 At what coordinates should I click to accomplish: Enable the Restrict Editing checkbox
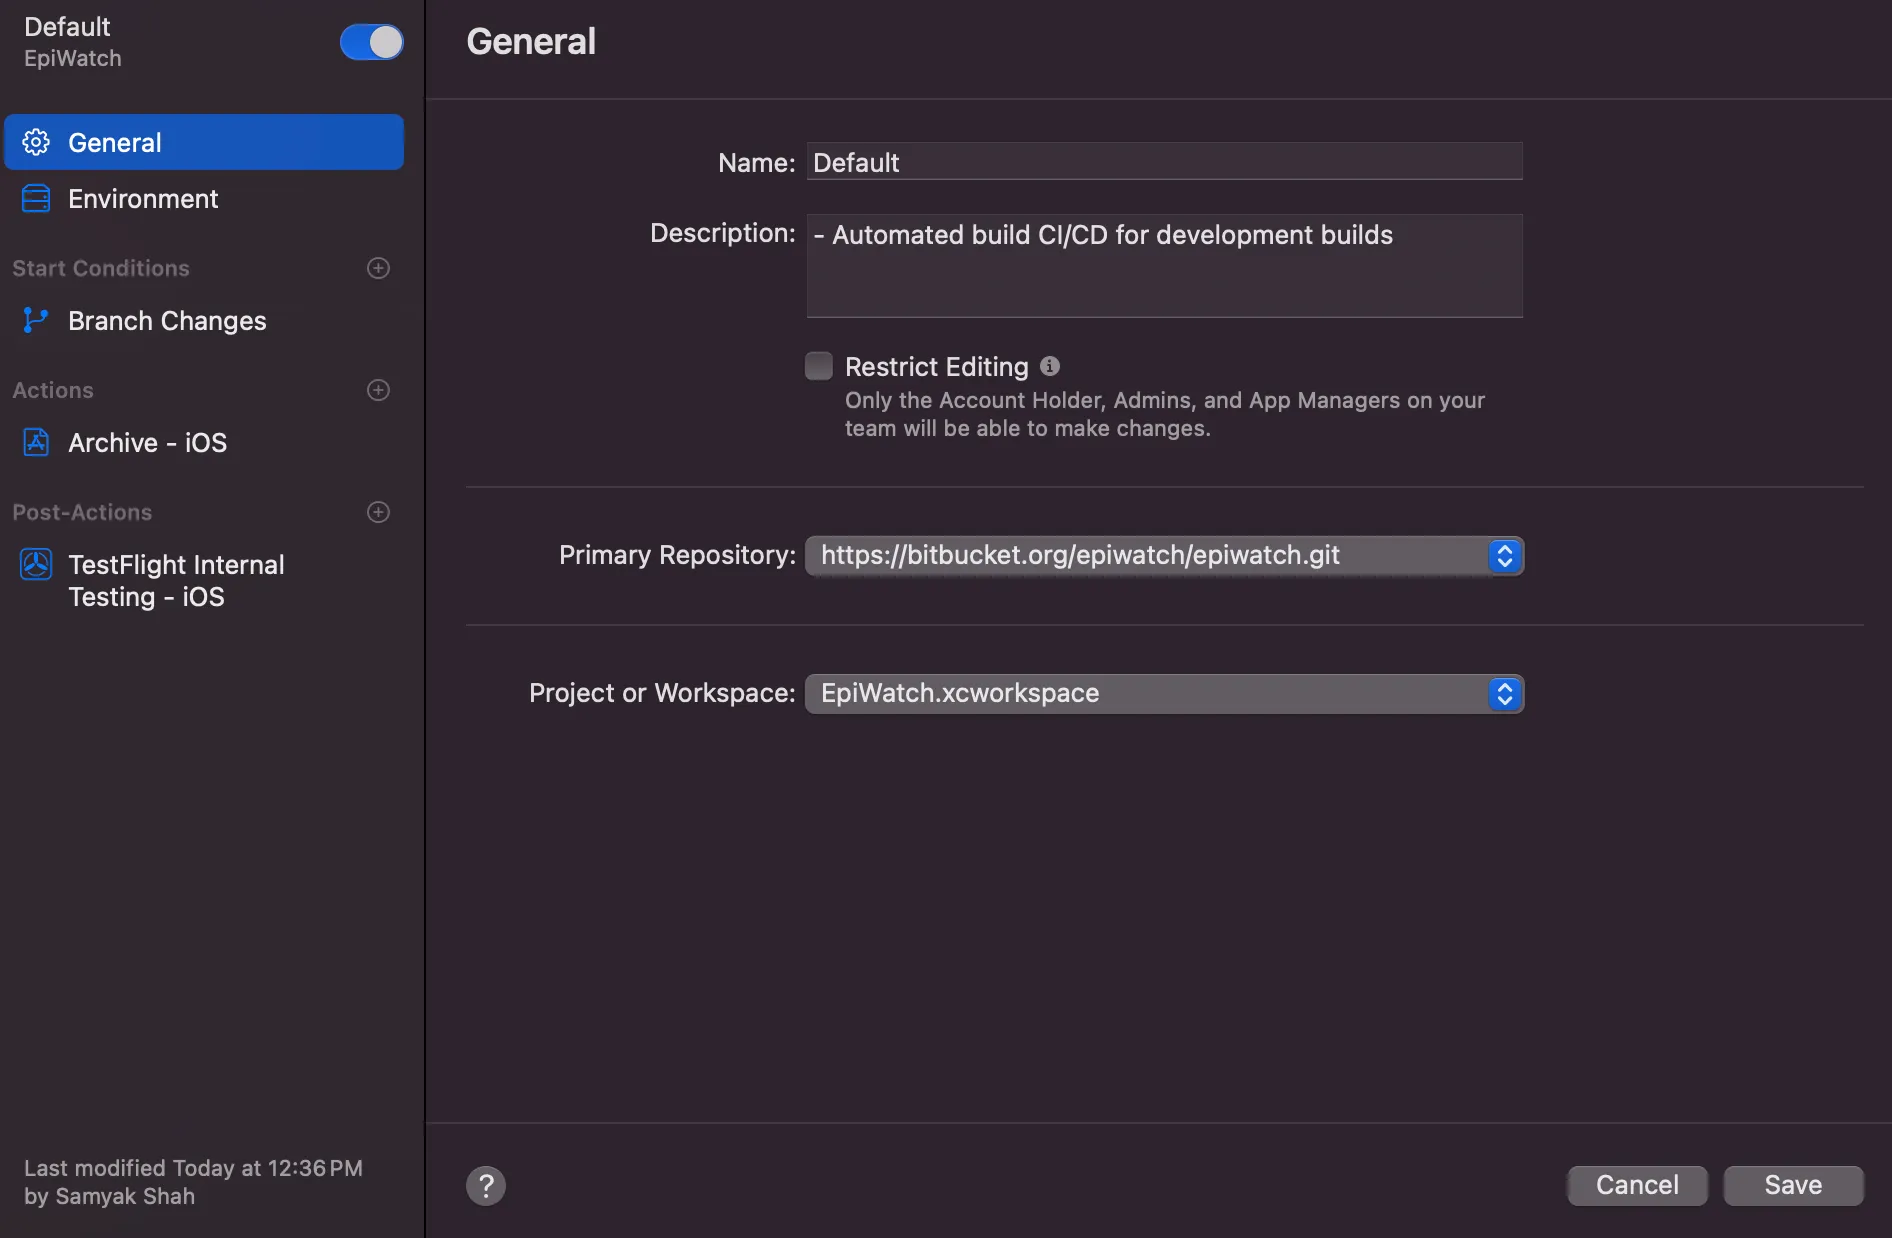coord(818,366)
